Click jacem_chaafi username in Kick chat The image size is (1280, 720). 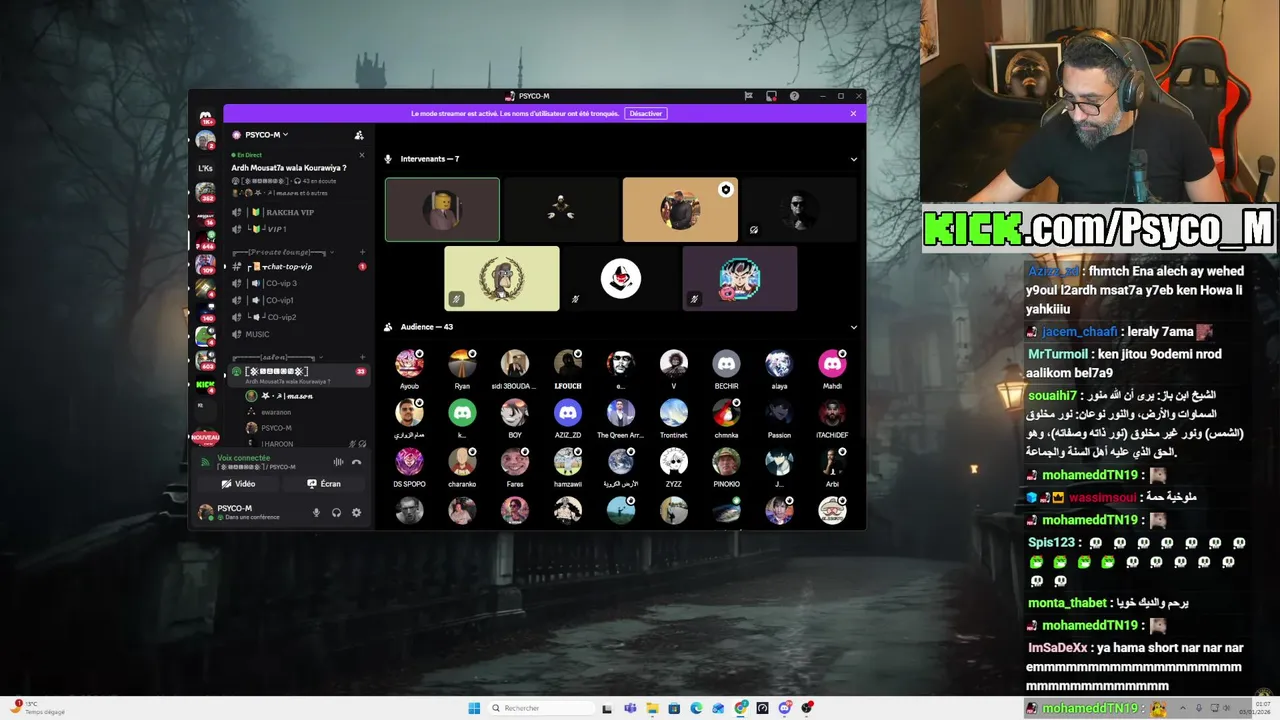click(1079, 332)
